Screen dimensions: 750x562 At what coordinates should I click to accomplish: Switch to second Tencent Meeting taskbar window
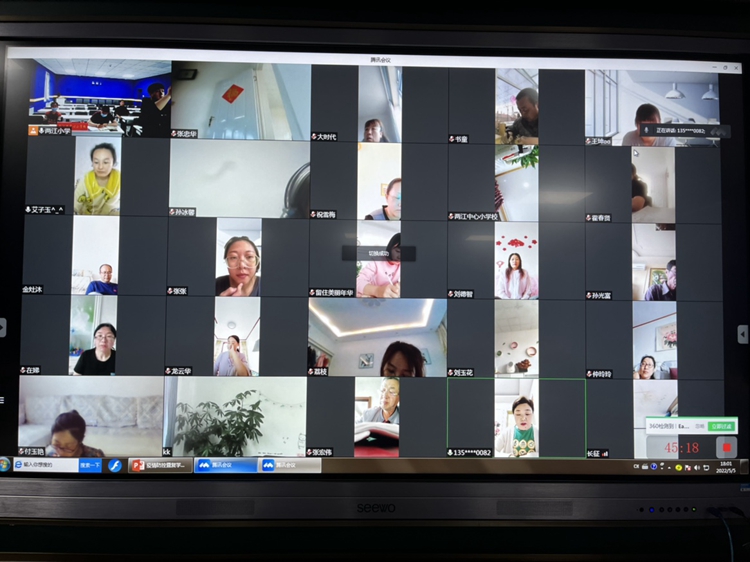pyautogui.click(x=290, y=465)
